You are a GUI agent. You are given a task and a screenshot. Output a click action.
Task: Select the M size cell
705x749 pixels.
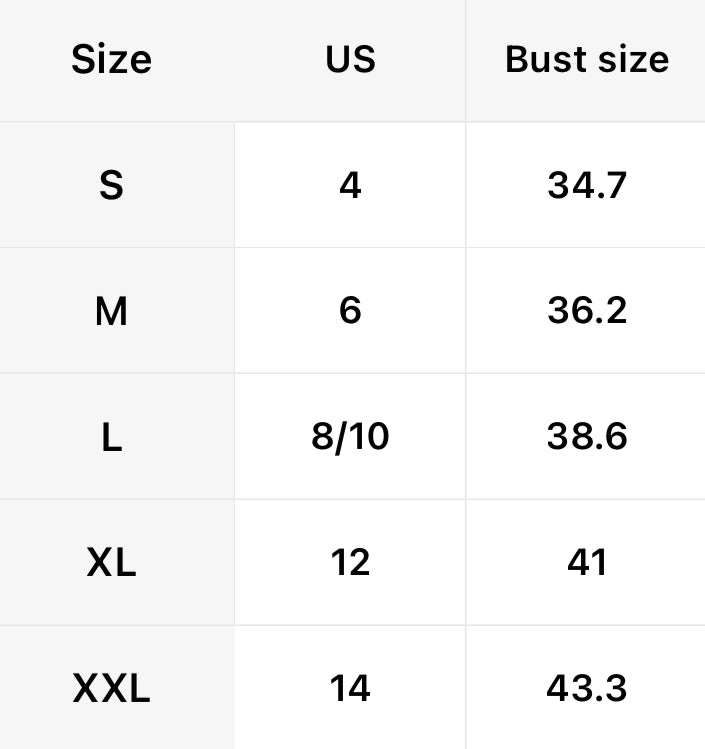111,312
